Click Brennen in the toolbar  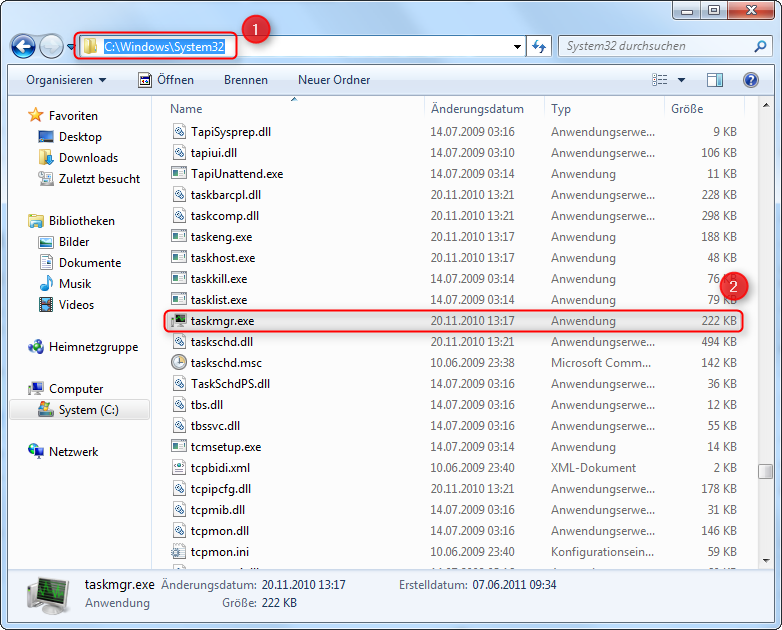point(246,80)
